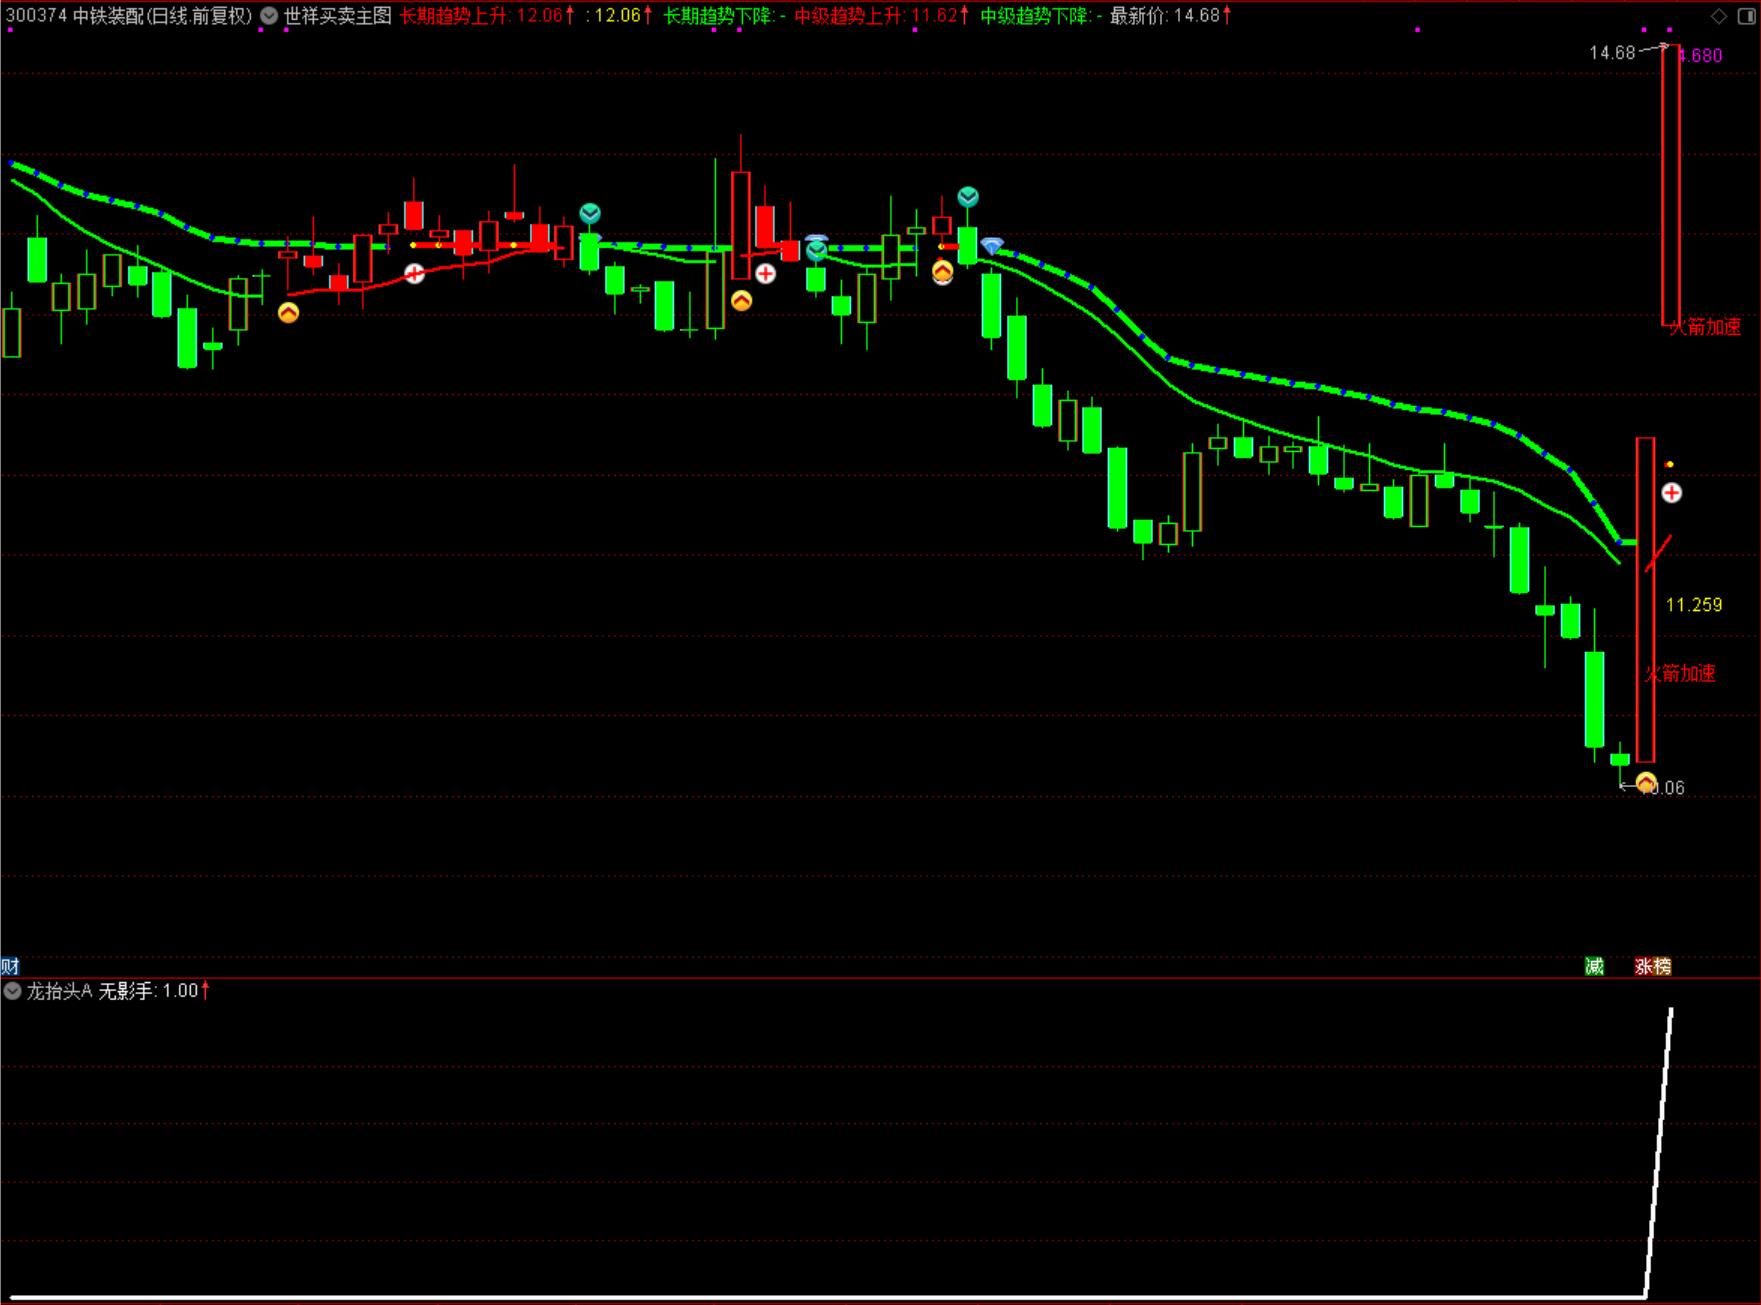Click the leftmost red plus marker on the chart

click(x=414, y=273)
